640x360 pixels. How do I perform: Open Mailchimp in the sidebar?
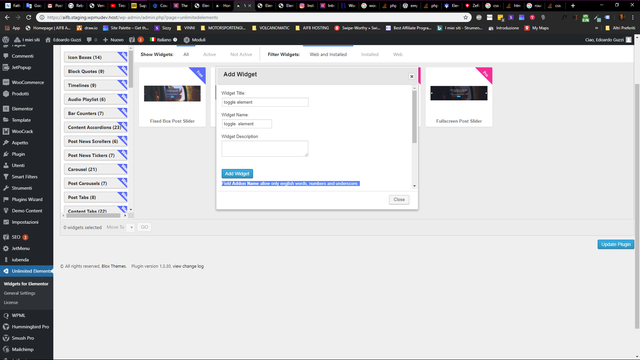(22, 349)
